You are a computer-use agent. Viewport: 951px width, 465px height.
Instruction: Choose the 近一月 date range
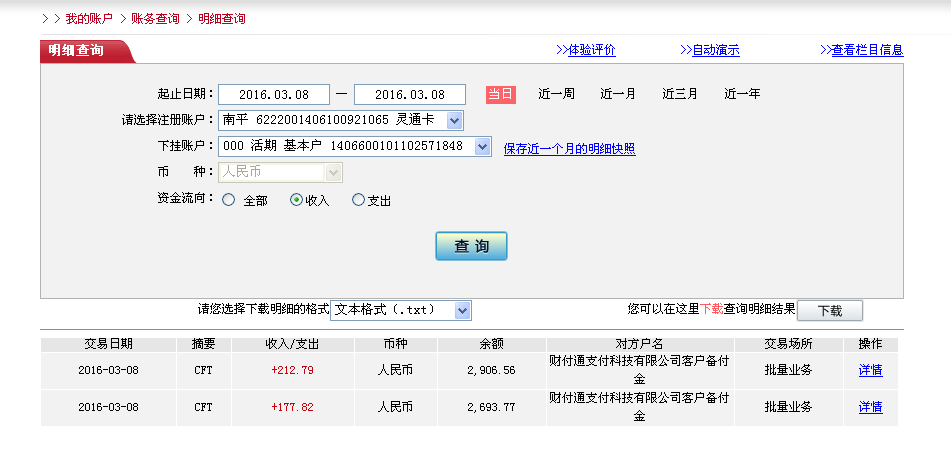click(618, 94)
